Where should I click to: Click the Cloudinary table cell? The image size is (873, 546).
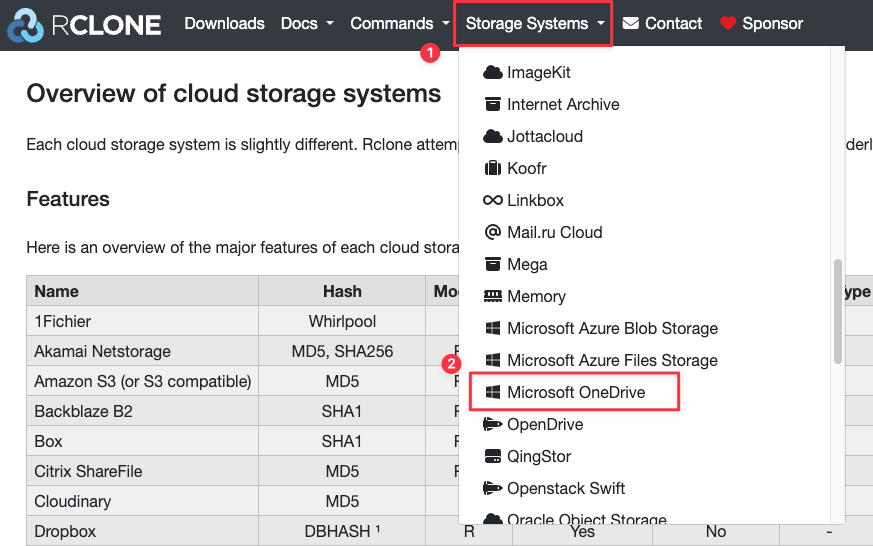point(142,501)
